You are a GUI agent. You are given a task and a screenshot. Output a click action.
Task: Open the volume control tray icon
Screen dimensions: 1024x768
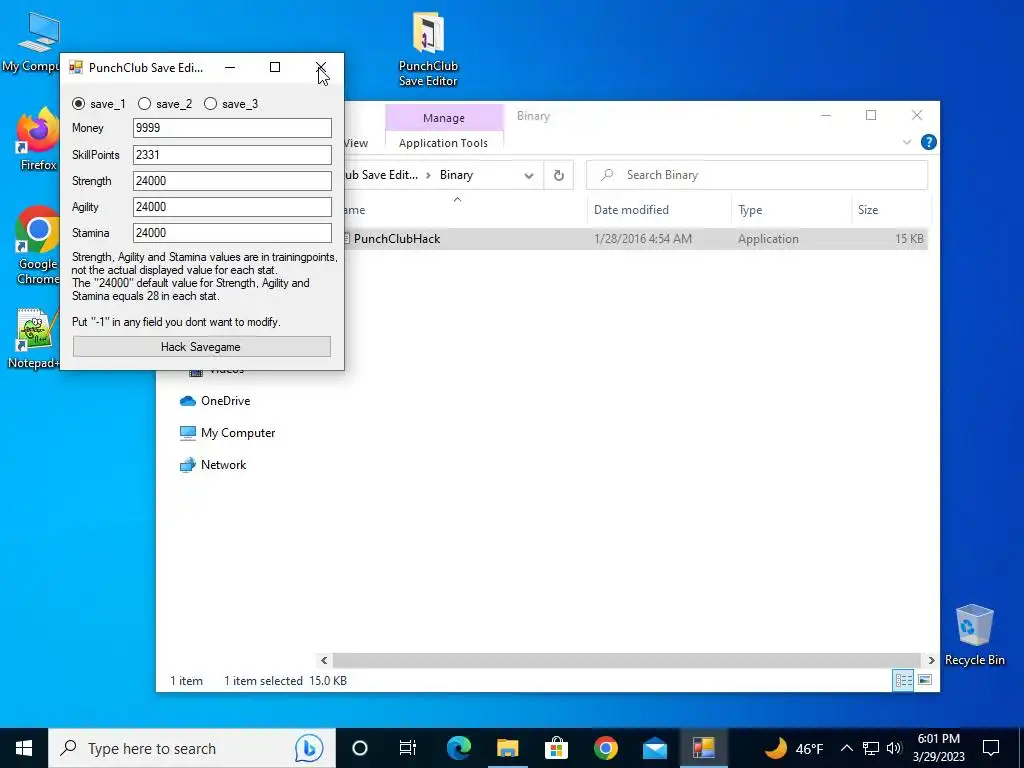(x=894, y=748)
